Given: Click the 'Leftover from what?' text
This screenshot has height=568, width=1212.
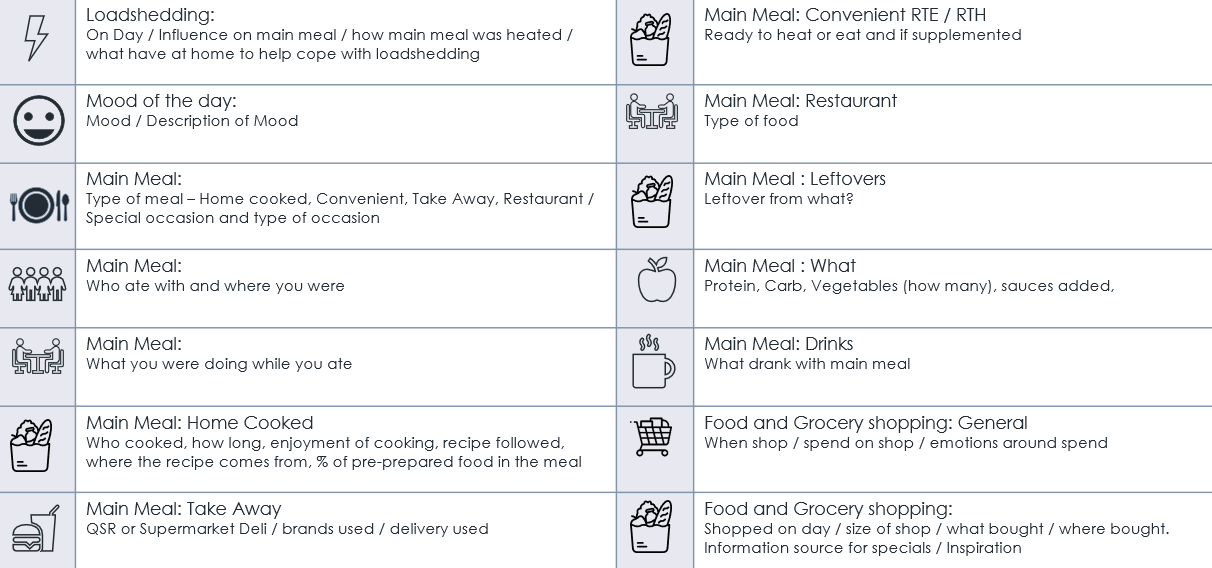Looking at the screenshot, I should pos(779,199).
